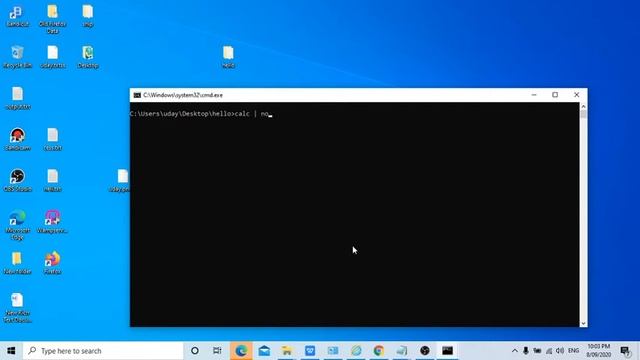Image resolution: width=640 pixels, height=360 pixels.
Task: Open Task View on the taskbar
Action: click(x=217, y=351)
